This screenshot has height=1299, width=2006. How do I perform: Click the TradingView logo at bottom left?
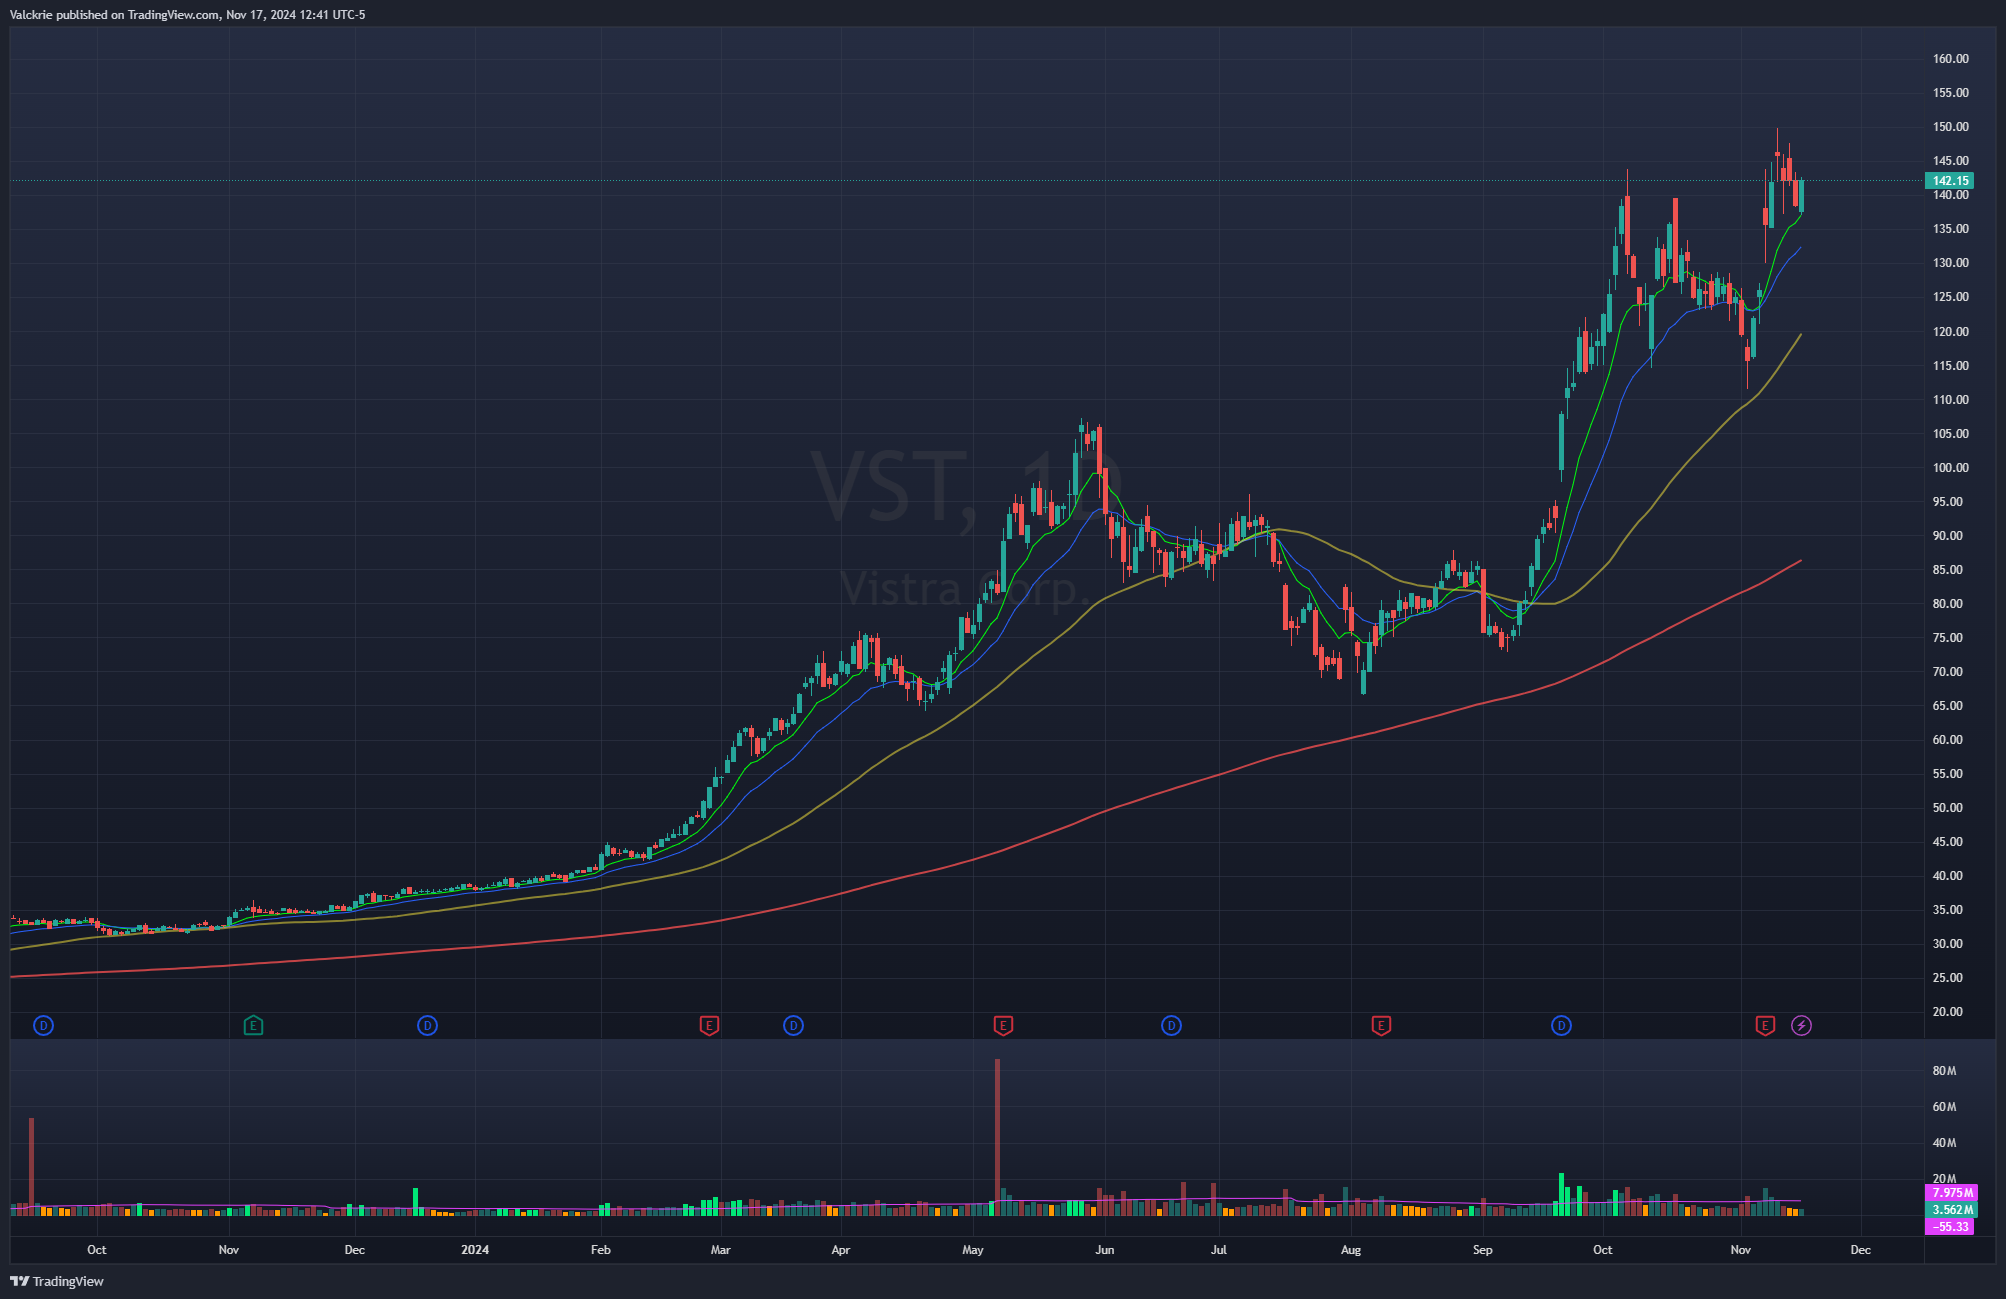point(57,1281)
